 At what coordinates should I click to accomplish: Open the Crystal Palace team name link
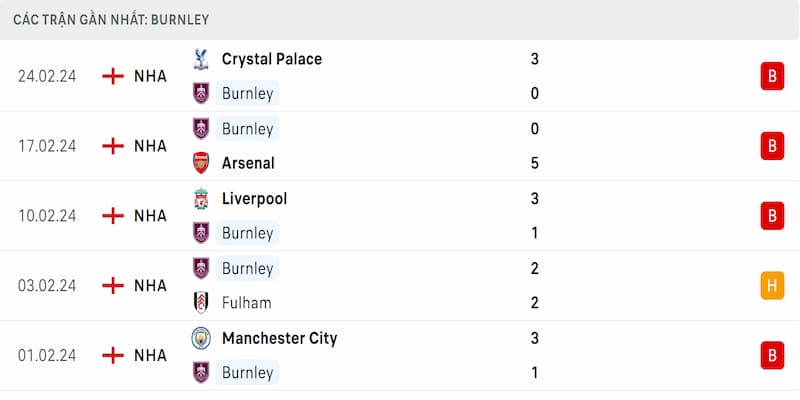pyautogui.click(x=271, y=59)
